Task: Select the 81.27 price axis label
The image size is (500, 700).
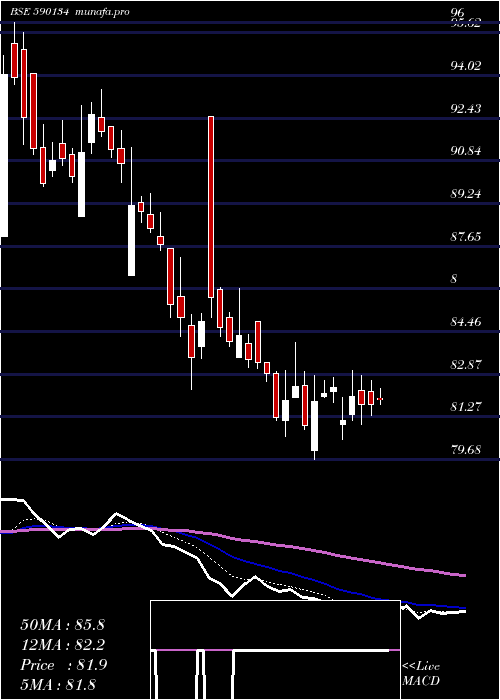Action: pyautogui.click(x=466, y=407)
